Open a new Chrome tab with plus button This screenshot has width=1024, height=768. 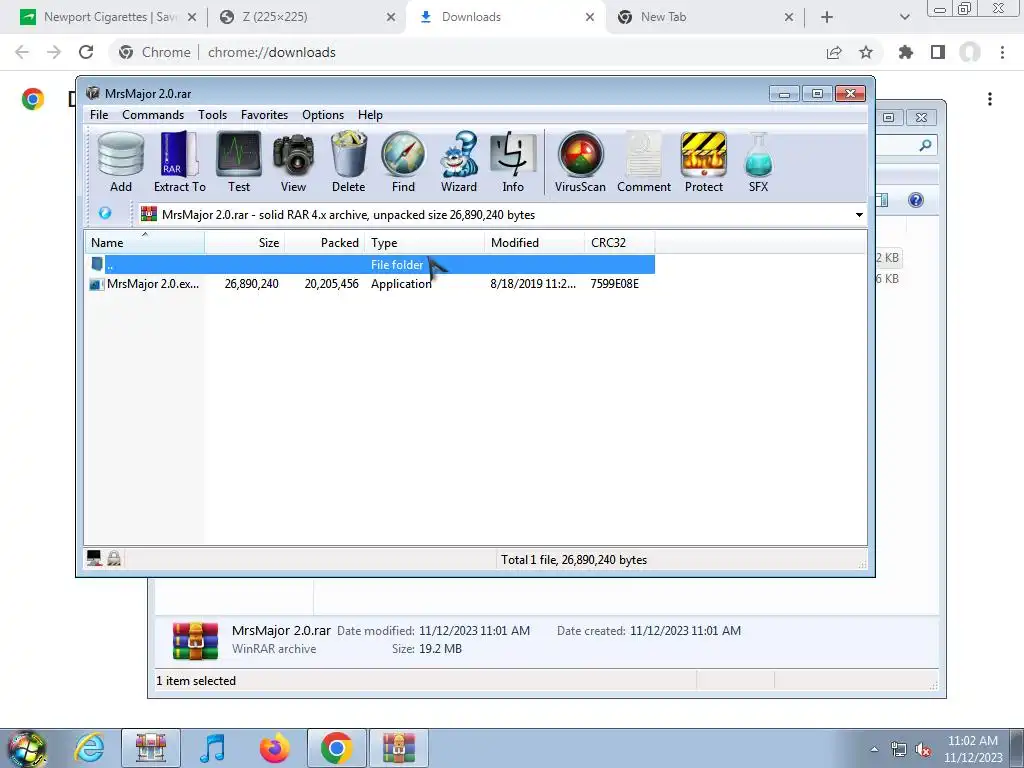(827, 17)
